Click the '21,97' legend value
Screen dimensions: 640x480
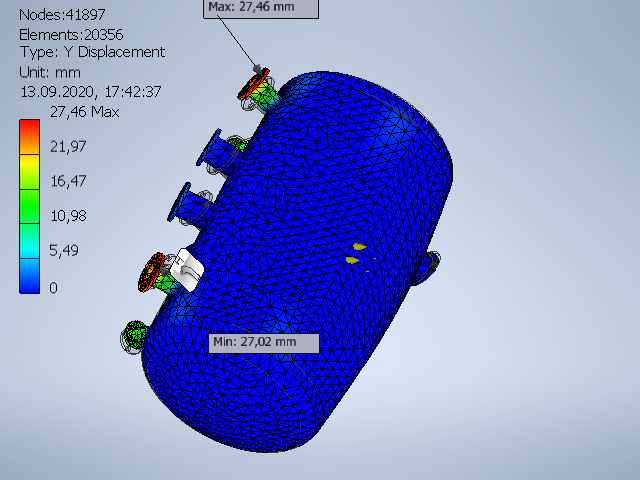pyautogui.click(x=68, y=147)
